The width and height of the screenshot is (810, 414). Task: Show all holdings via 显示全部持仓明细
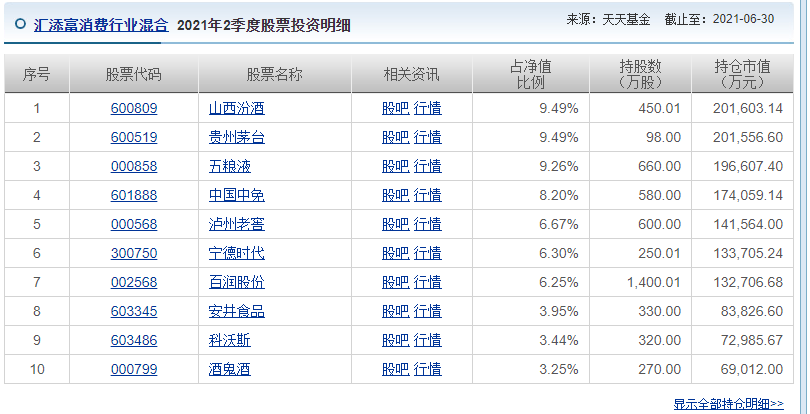(728, 403)
